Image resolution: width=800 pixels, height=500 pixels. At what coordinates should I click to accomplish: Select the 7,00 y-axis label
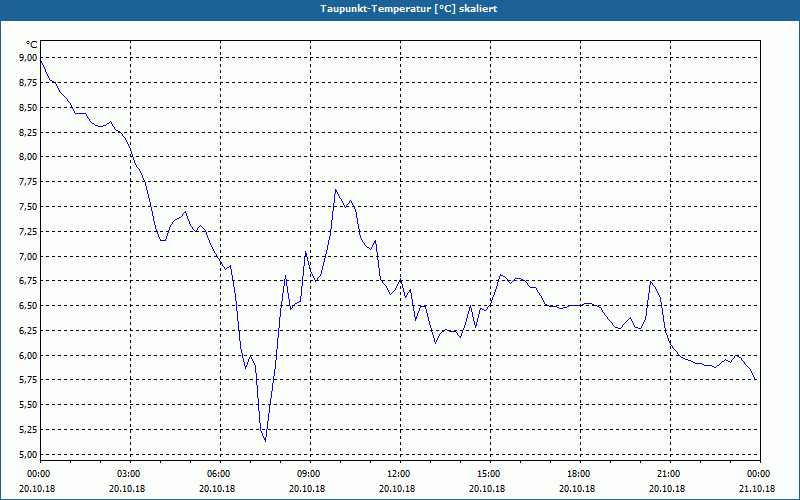tap(29, 256)
